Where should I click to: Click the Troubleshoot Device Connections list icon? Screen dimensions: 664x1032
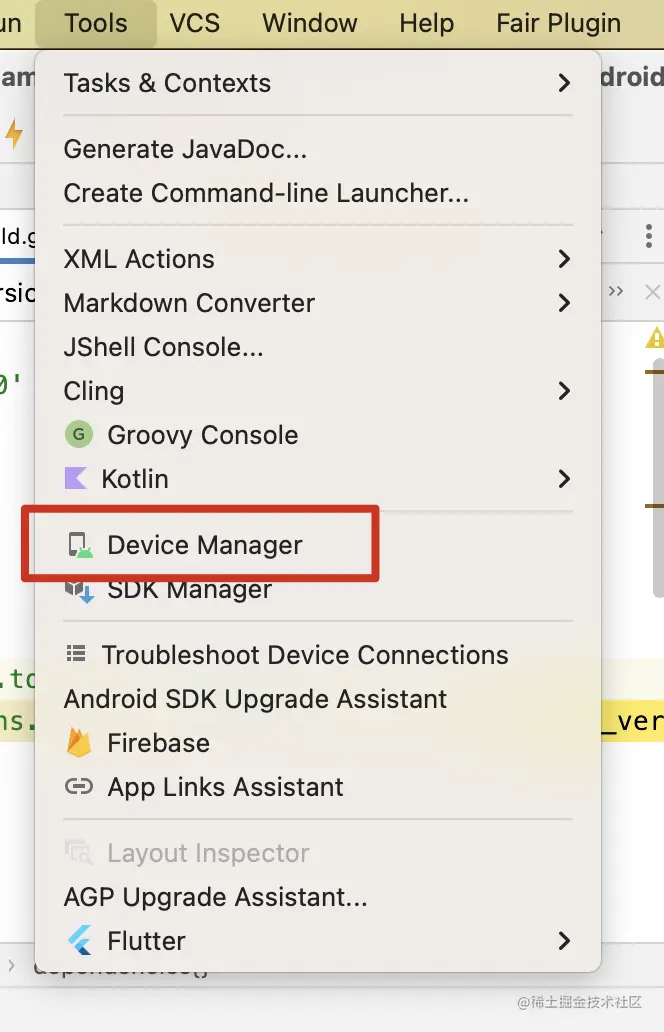[76, 655]
